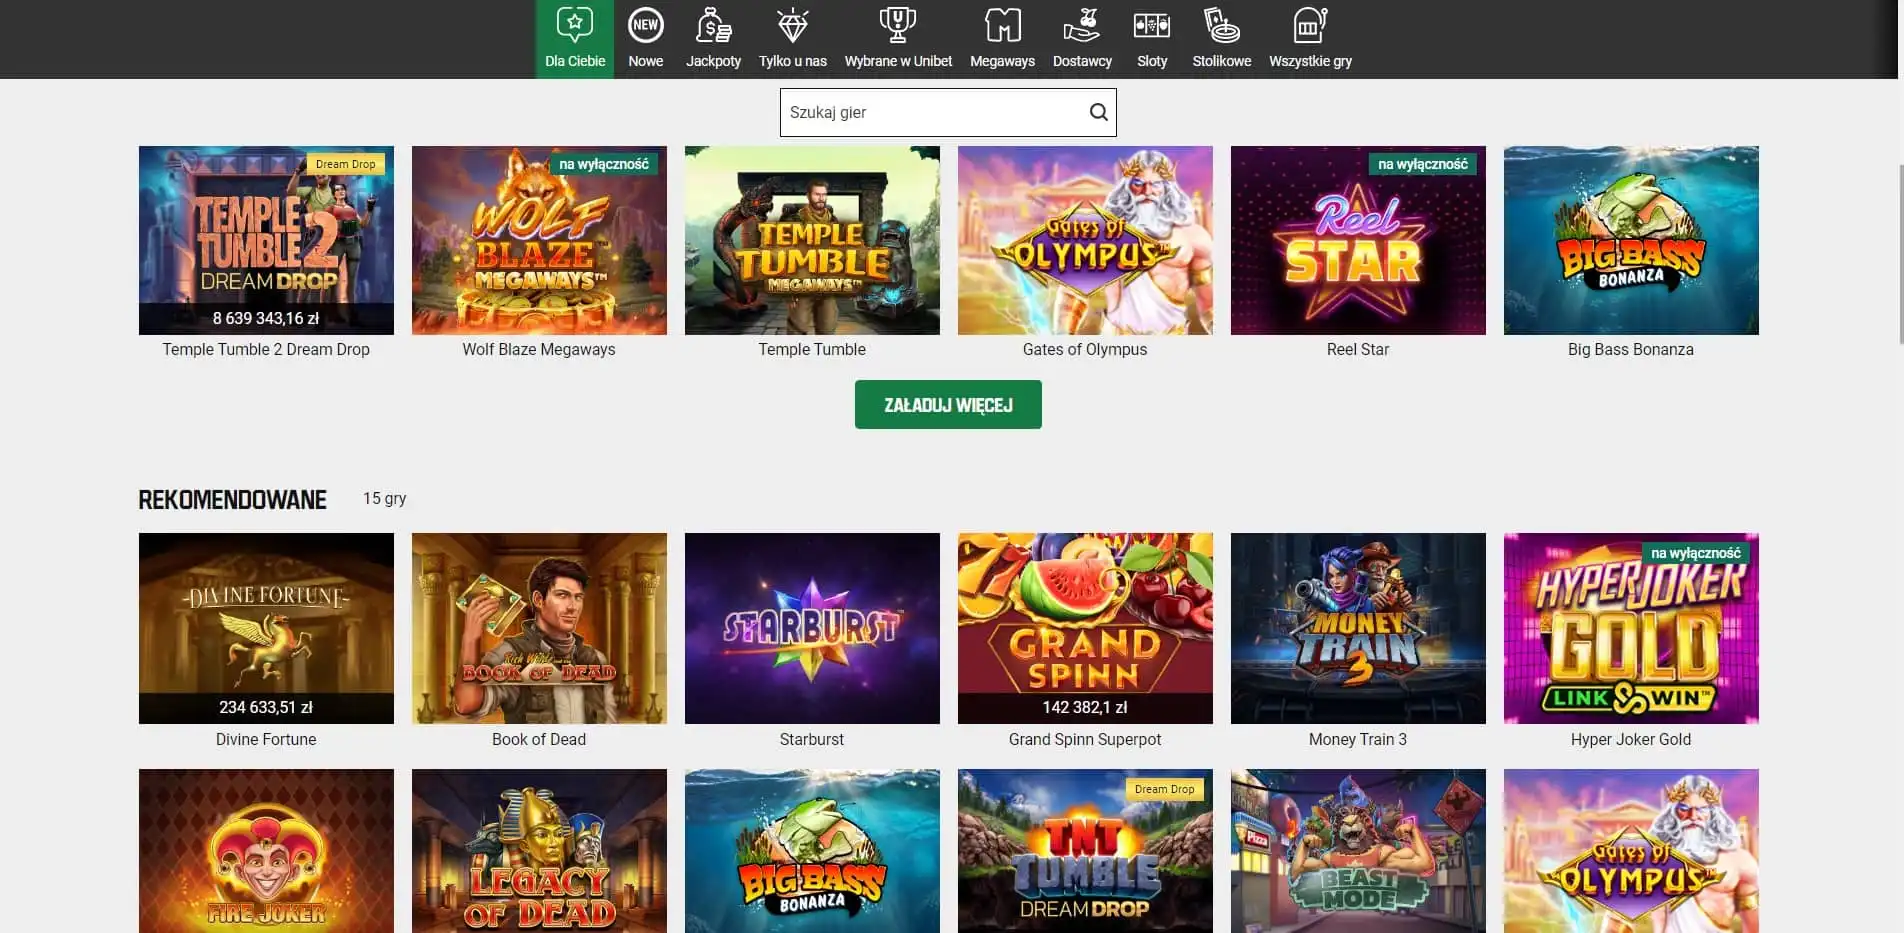Load more games with Załaduj więcej
1904x933 pixels.
tap(948, 404)
